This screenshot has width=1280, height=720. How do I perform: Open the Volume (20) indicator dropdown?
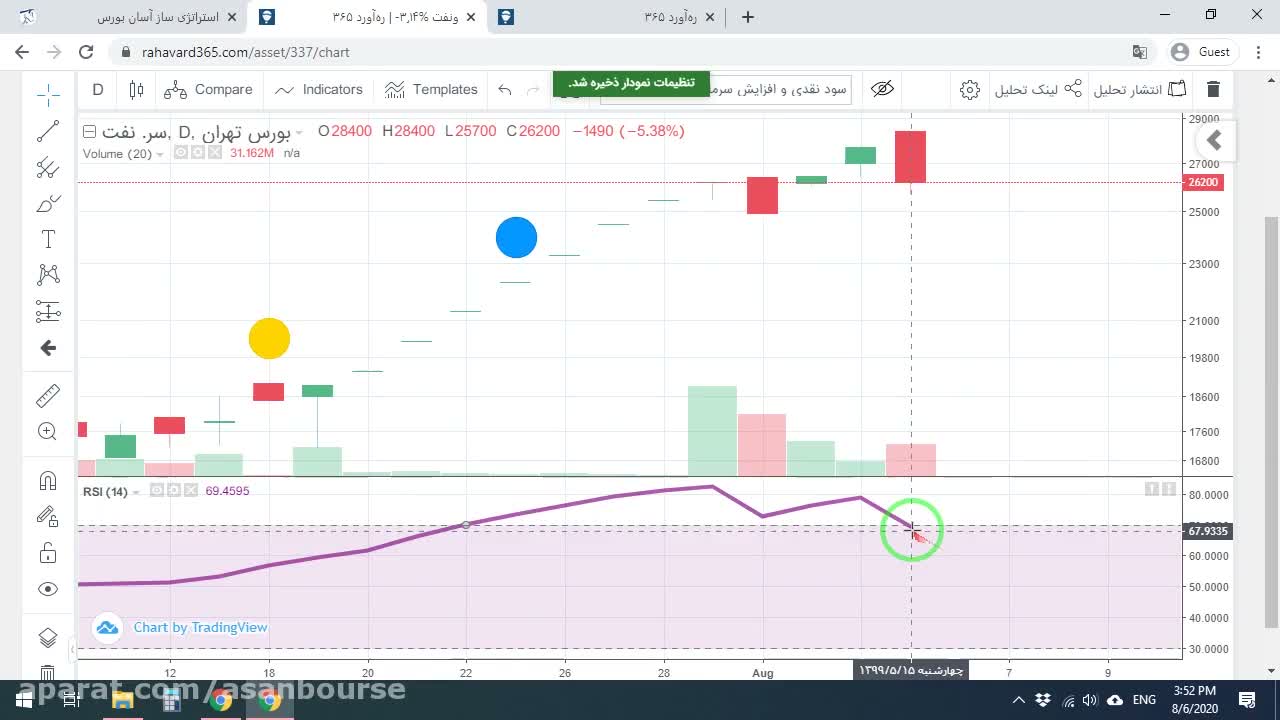160,154
